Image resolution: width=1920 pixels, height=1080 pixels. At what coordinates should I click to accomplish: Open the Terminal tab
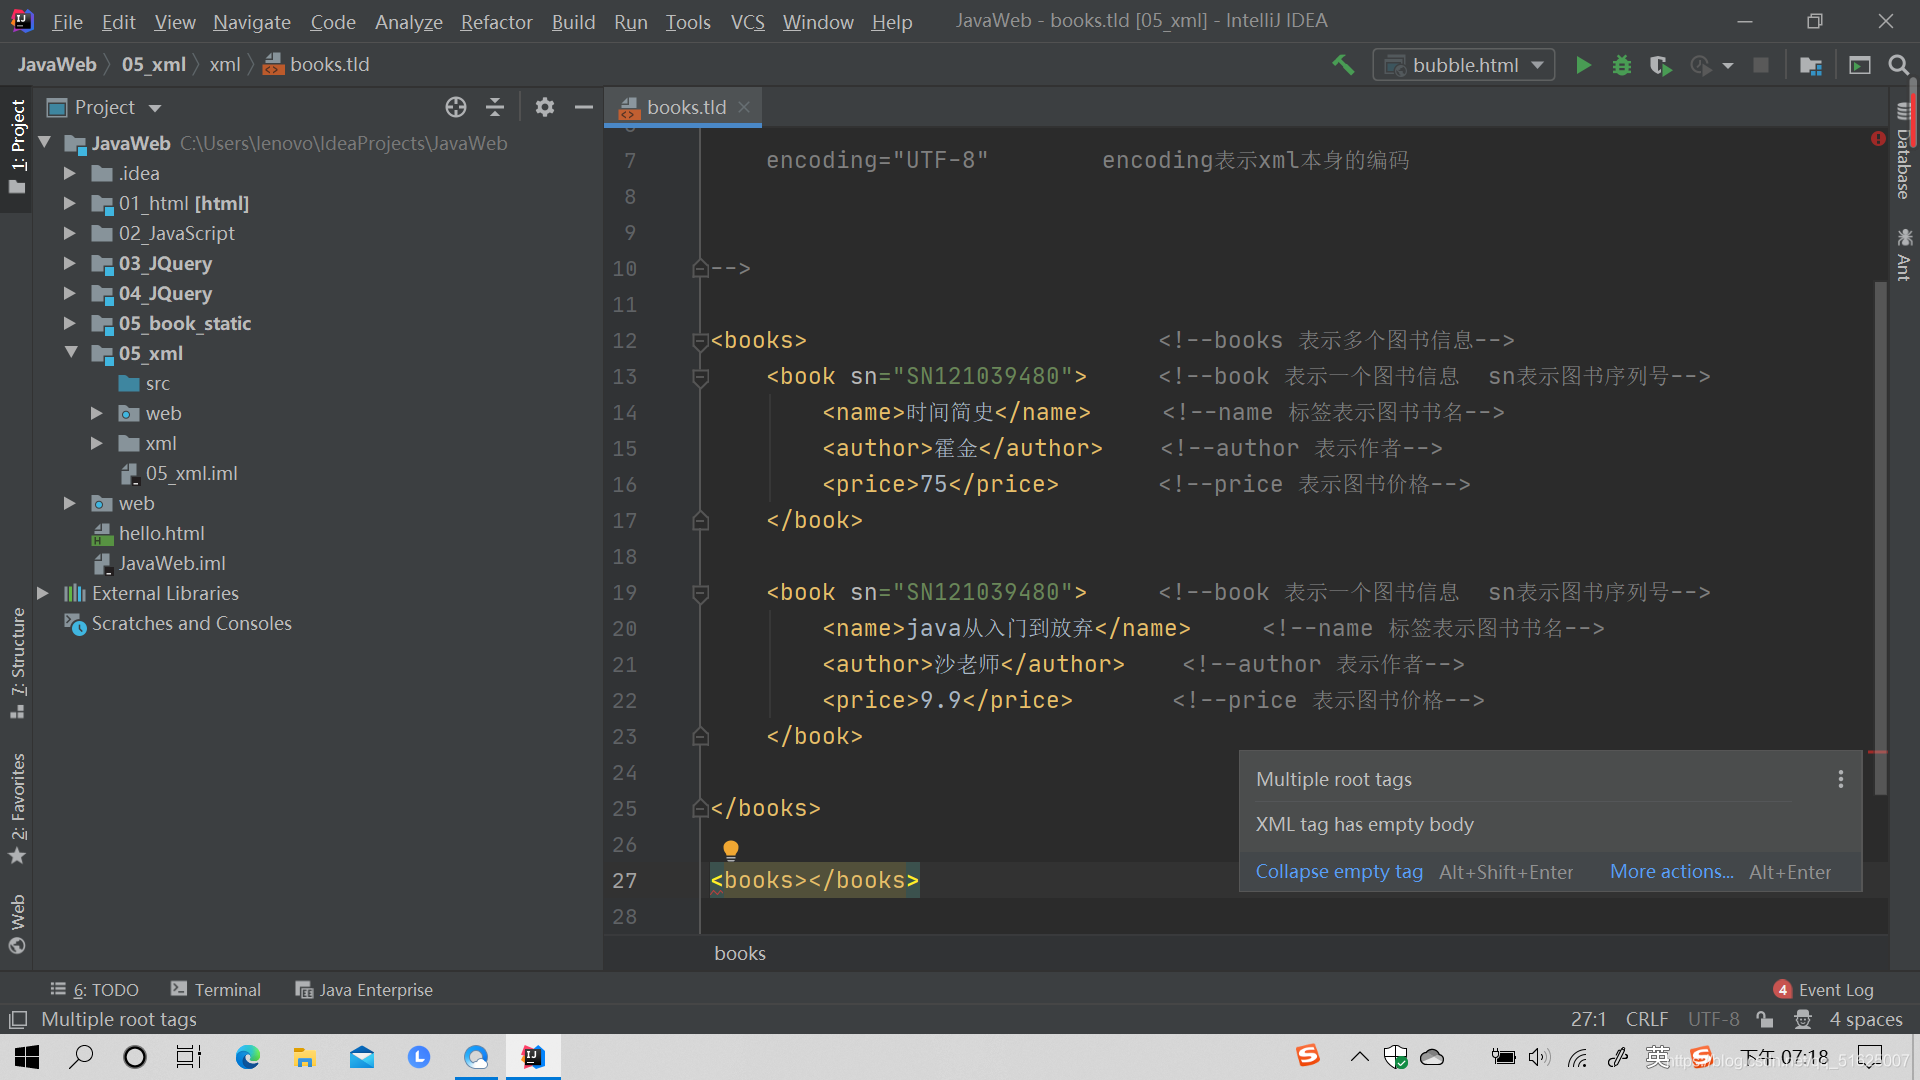[216, 990]
